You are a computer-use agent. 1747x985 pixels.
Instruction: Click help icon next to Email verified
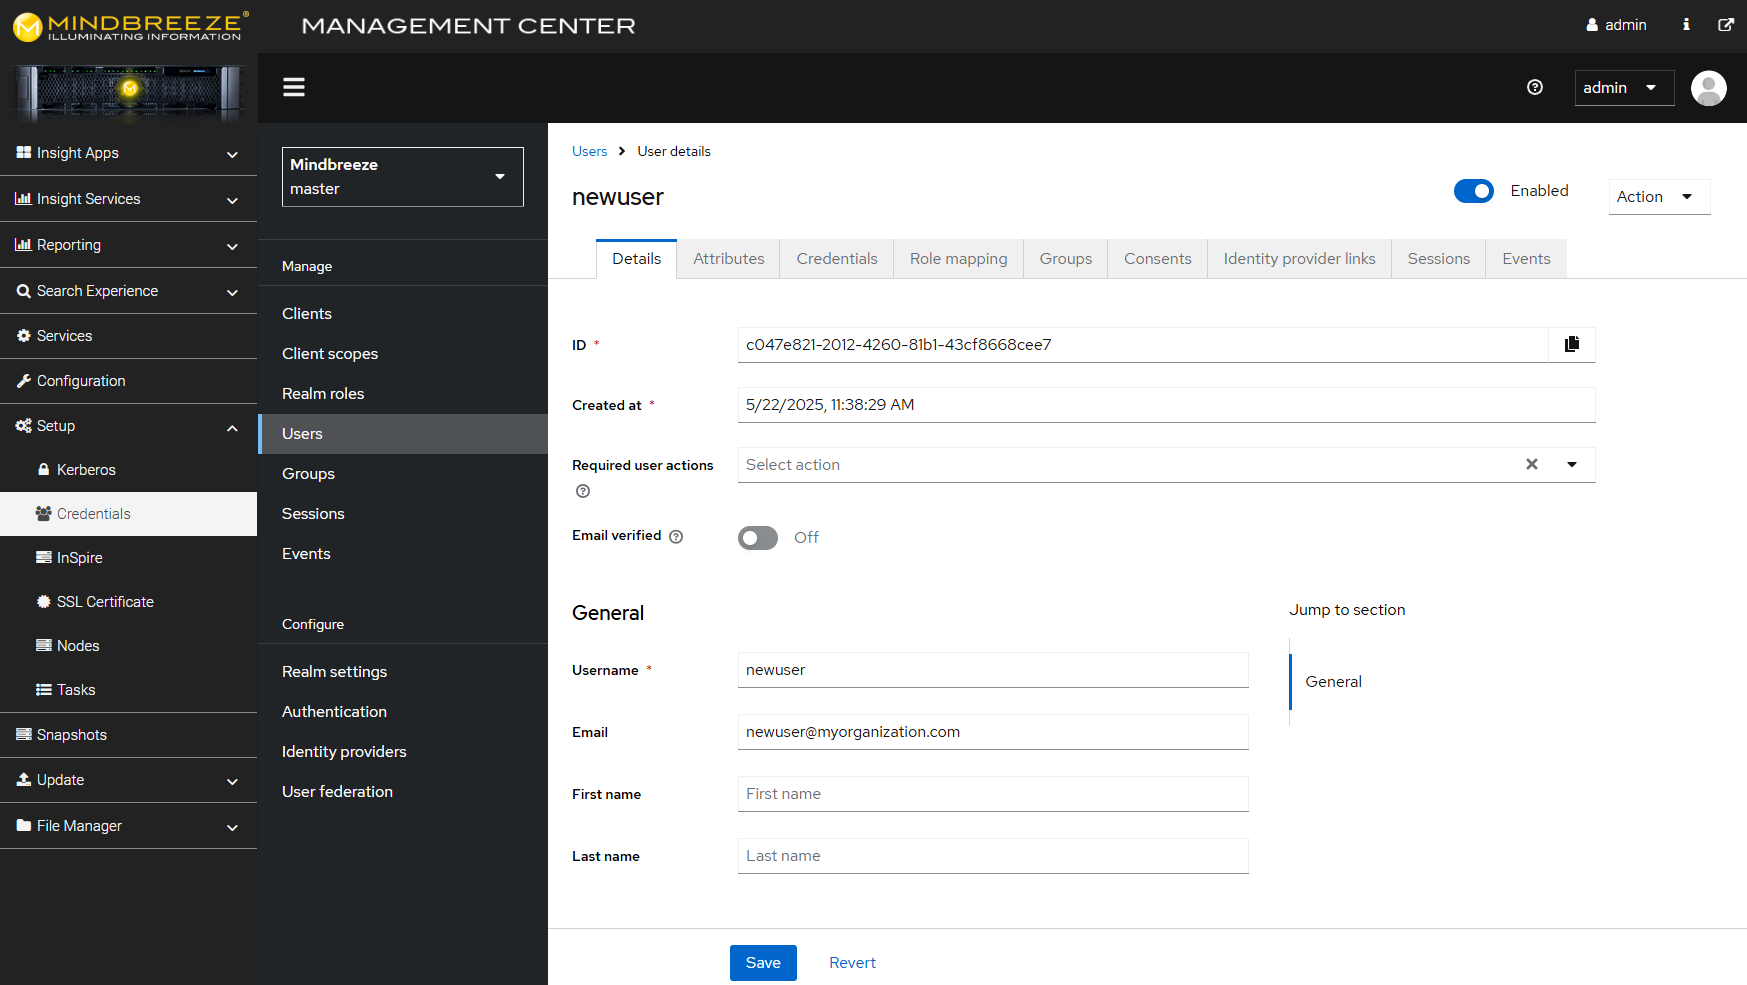point(676,537)
